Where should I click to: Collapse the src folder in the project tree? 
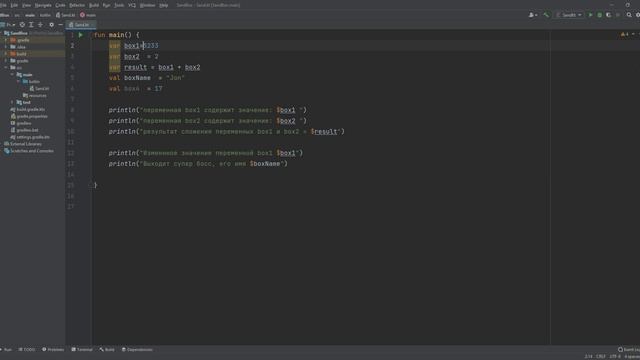(x=6, y=68)
